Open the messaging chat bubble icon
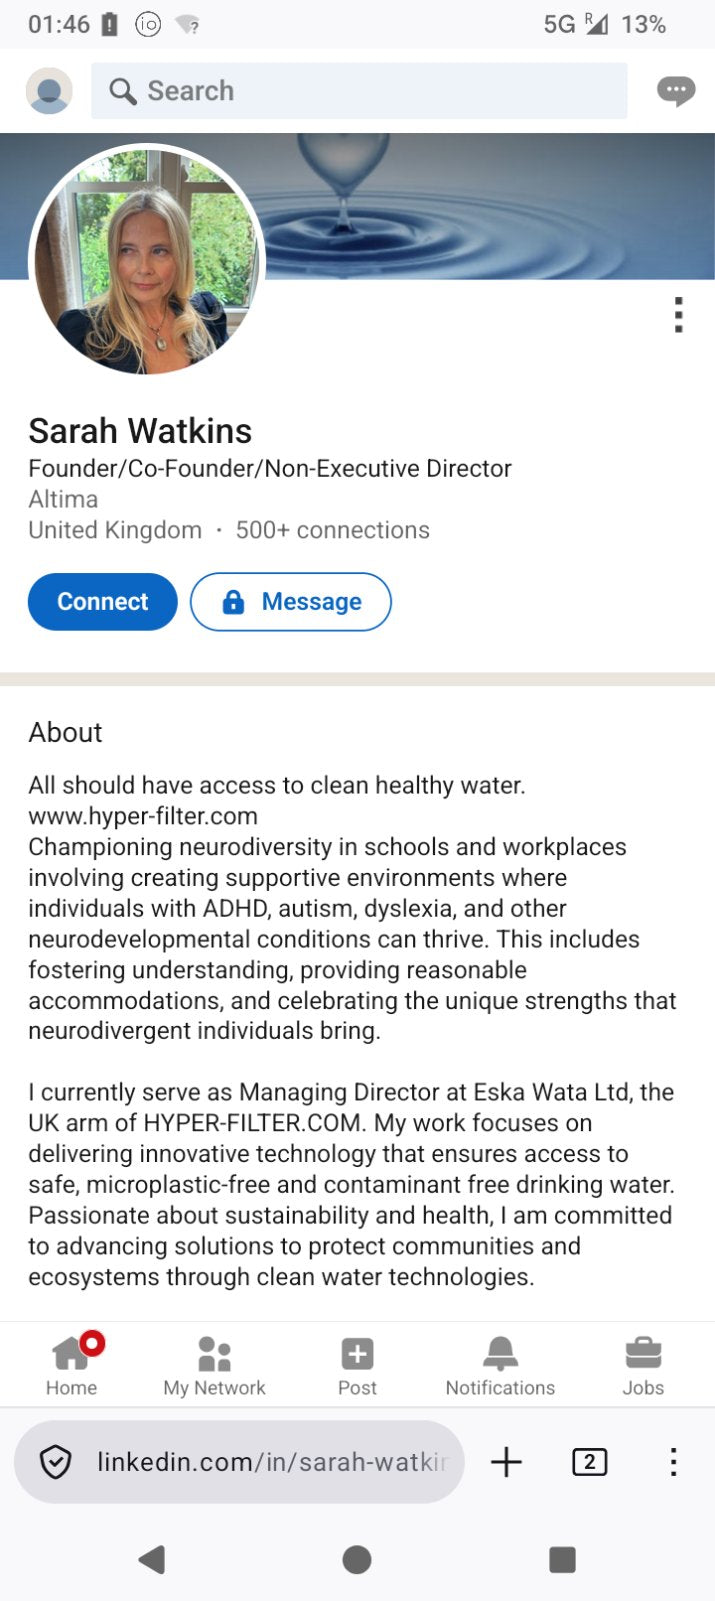Image resolution: width=715 pixels, height=1601 pixels. pos(676,91)
